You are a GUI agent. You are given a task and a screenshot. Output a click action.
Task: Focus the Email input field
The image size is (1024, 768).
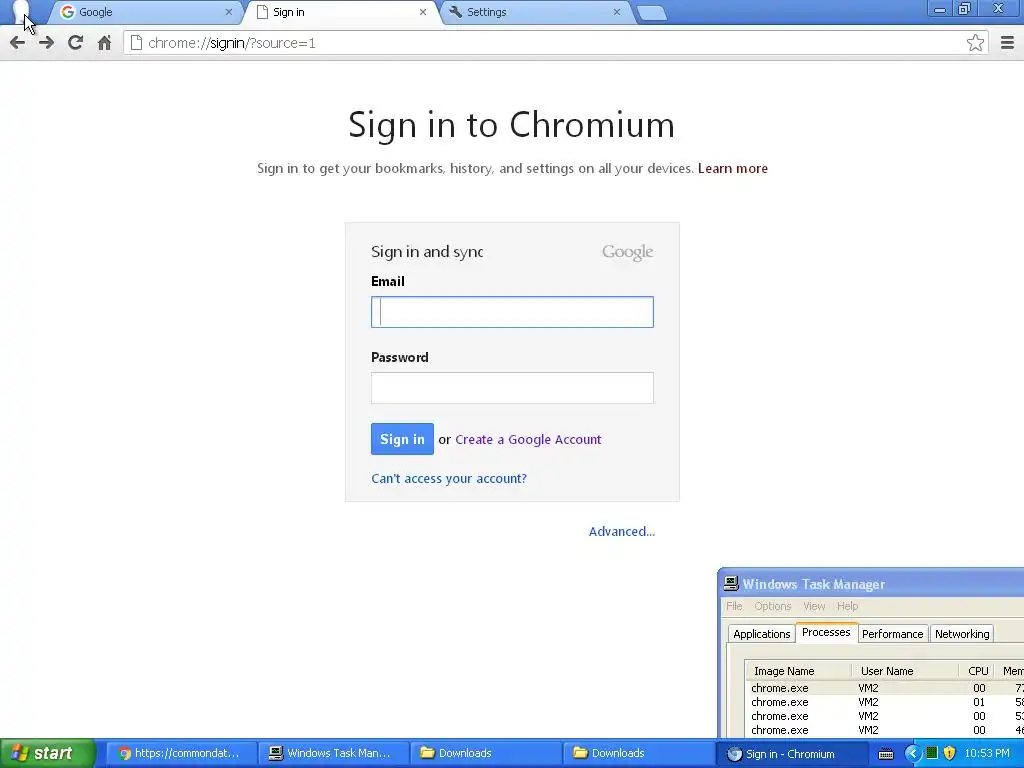(512, 312)
